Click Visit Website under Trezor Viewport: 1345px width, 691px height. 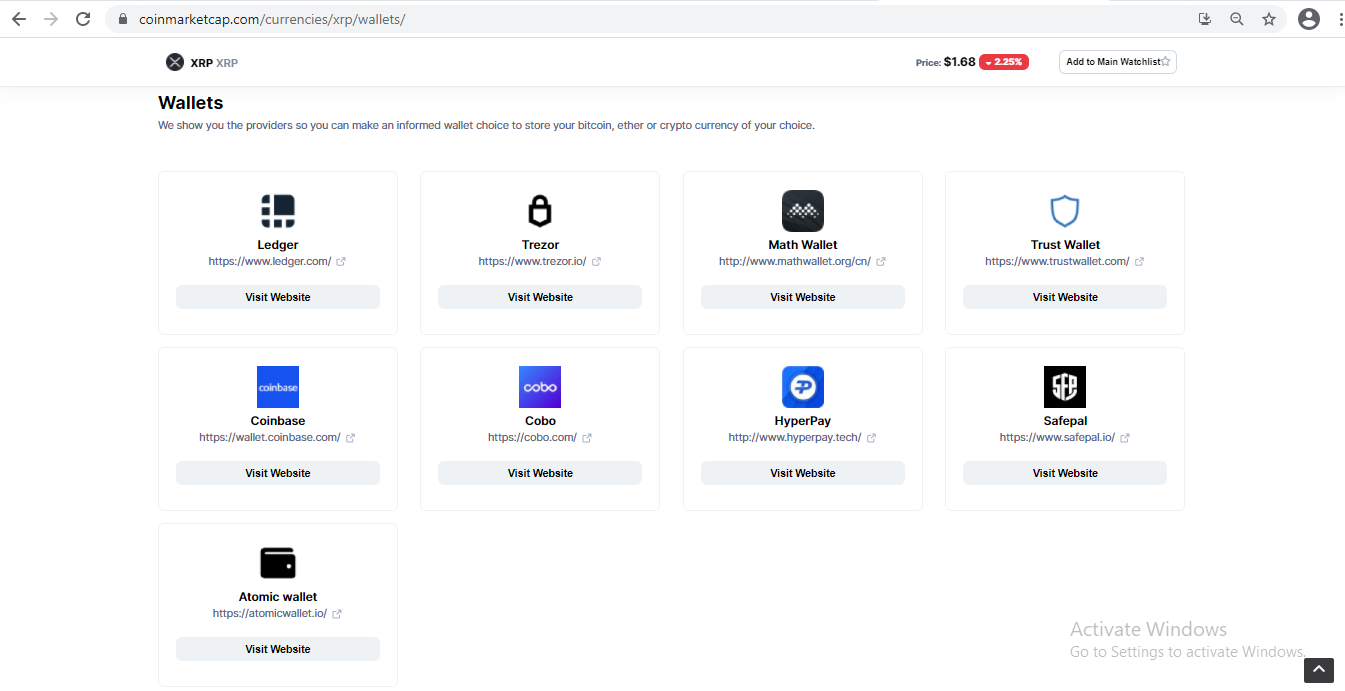click(x=540, y=297)
